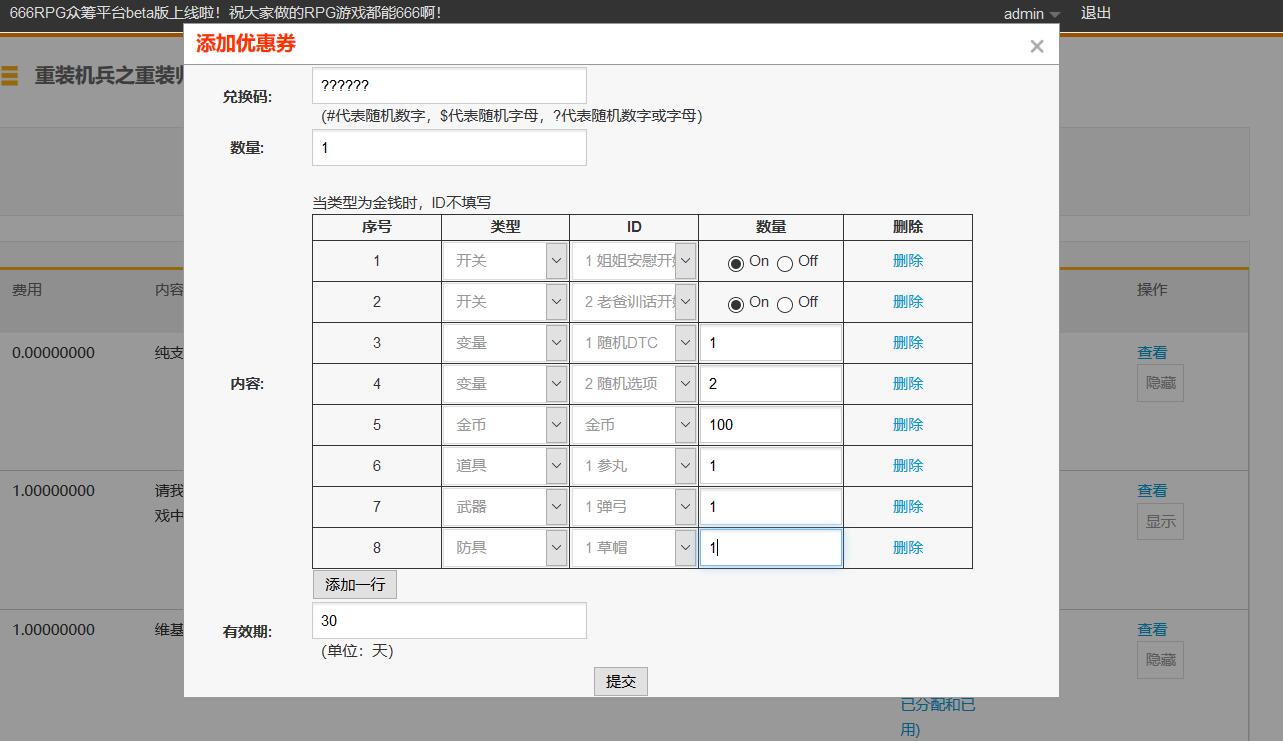Open type dropdown in row 1

[505, 261]
